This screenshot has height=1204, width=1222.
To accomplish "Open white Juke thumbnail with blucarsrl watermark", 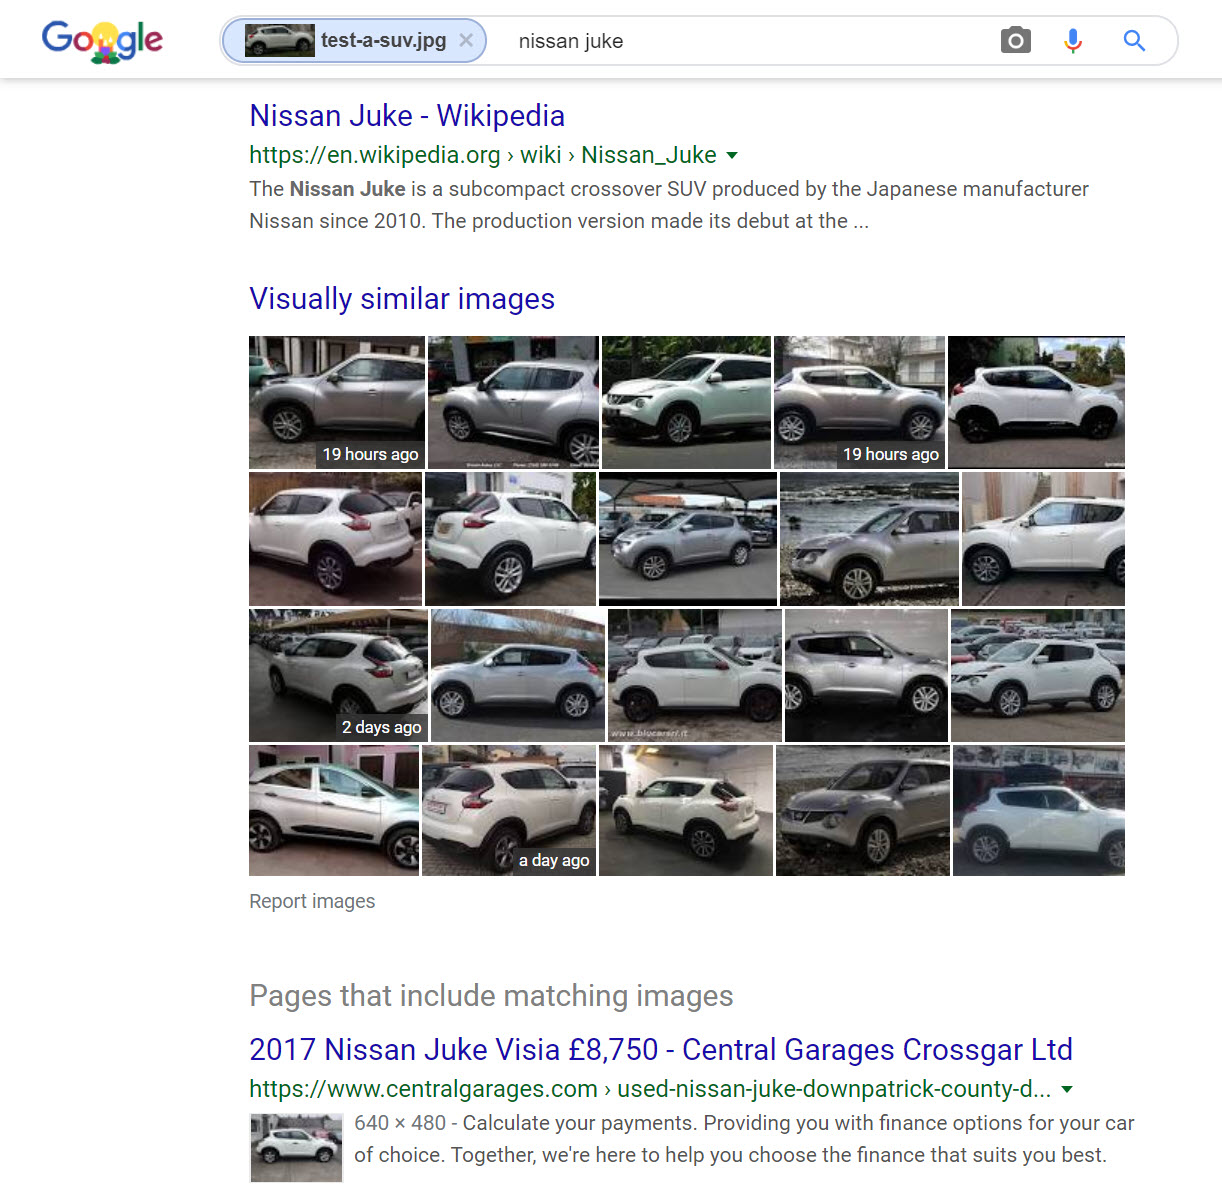I will pos(695,675).
